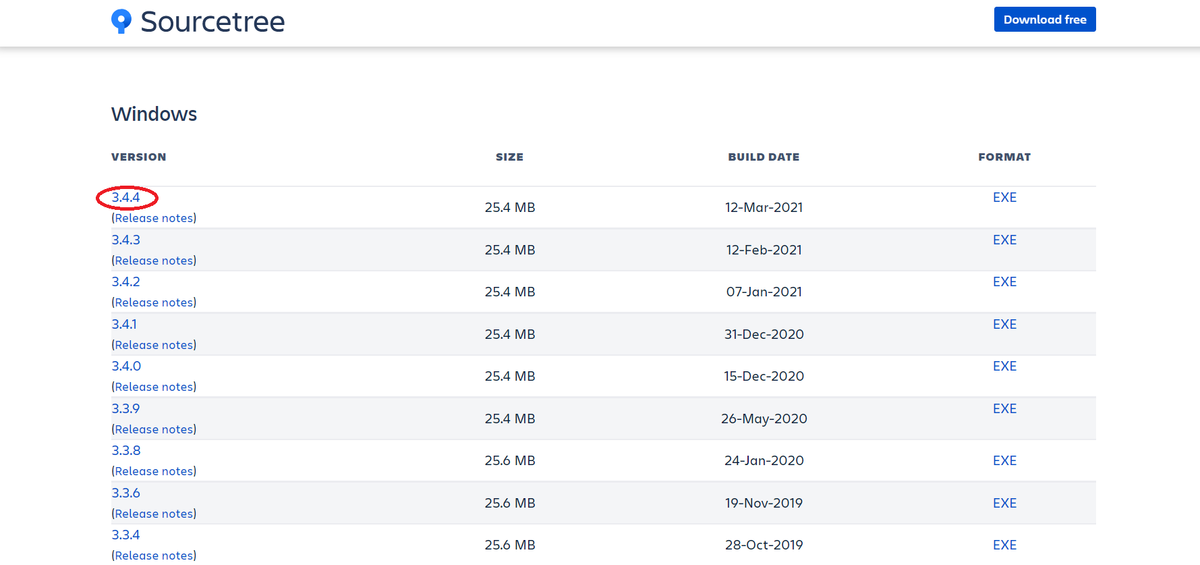View Release notes for version 3.3.6

pyautogui.click(x=154, y=513)
